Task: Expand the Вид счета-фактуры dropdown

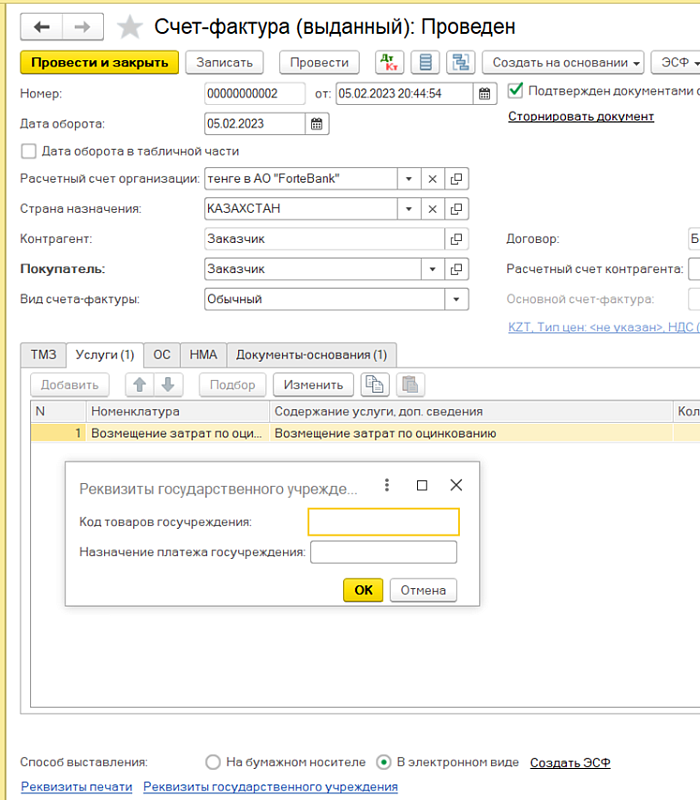Action: point(457,299)
